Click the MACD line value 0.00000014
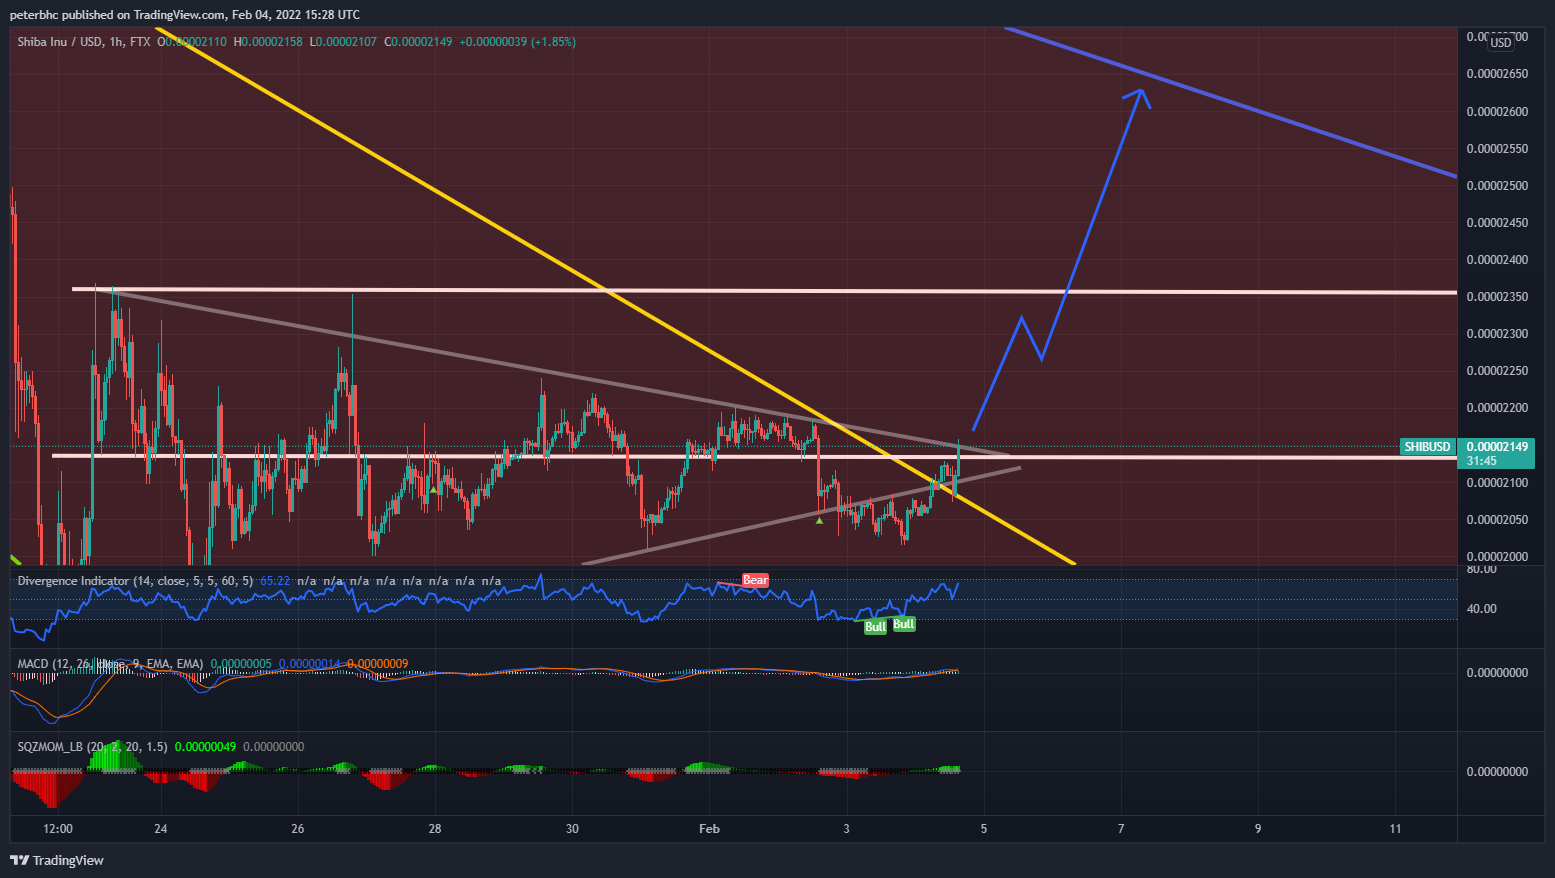 tap(309, 664)
